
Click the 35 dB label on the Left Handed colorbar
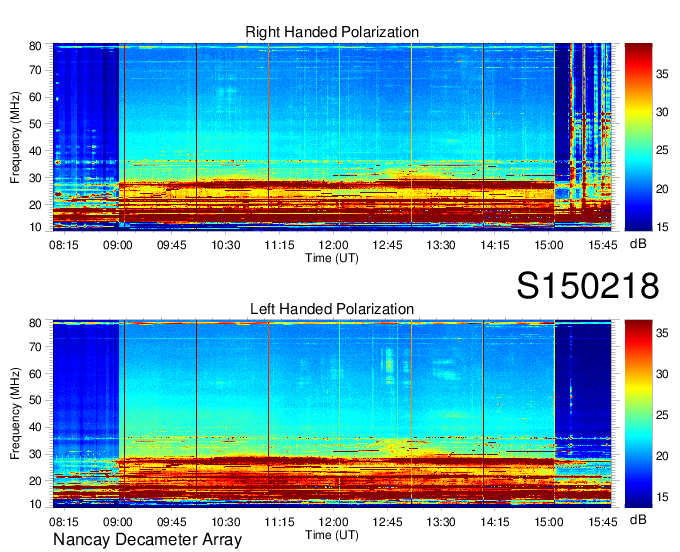(662, 333)
